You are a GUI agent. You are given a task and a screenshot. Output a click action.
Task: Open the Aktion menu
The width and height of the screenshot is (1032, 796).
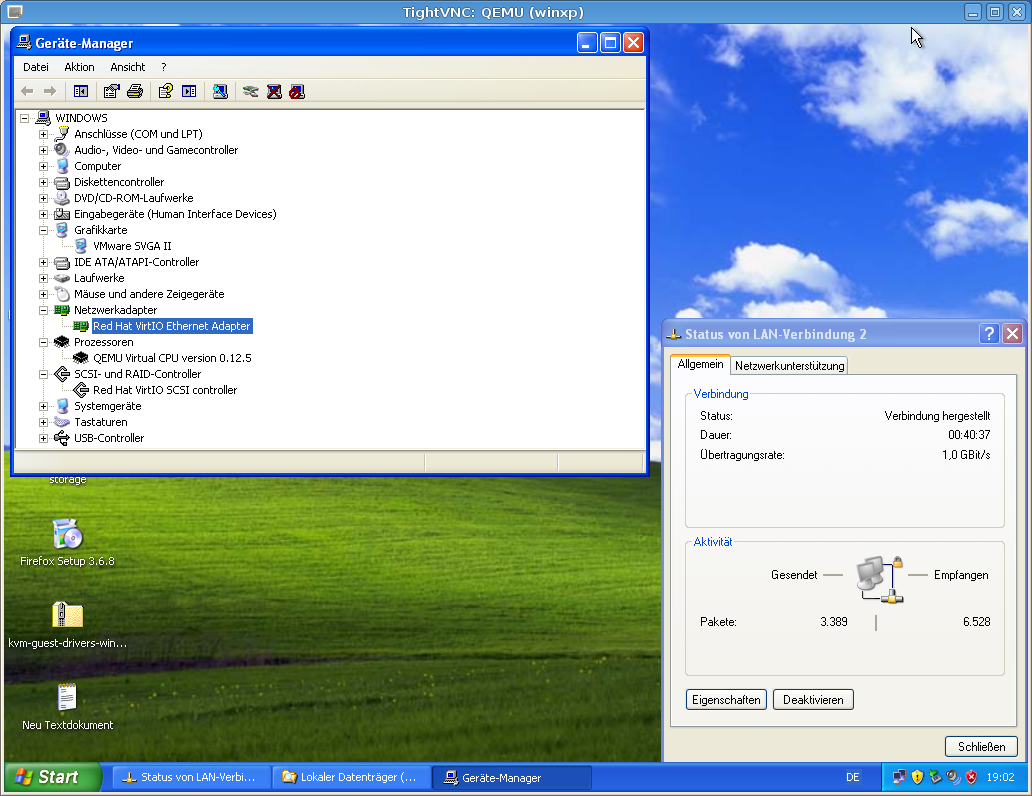(79, 67)
